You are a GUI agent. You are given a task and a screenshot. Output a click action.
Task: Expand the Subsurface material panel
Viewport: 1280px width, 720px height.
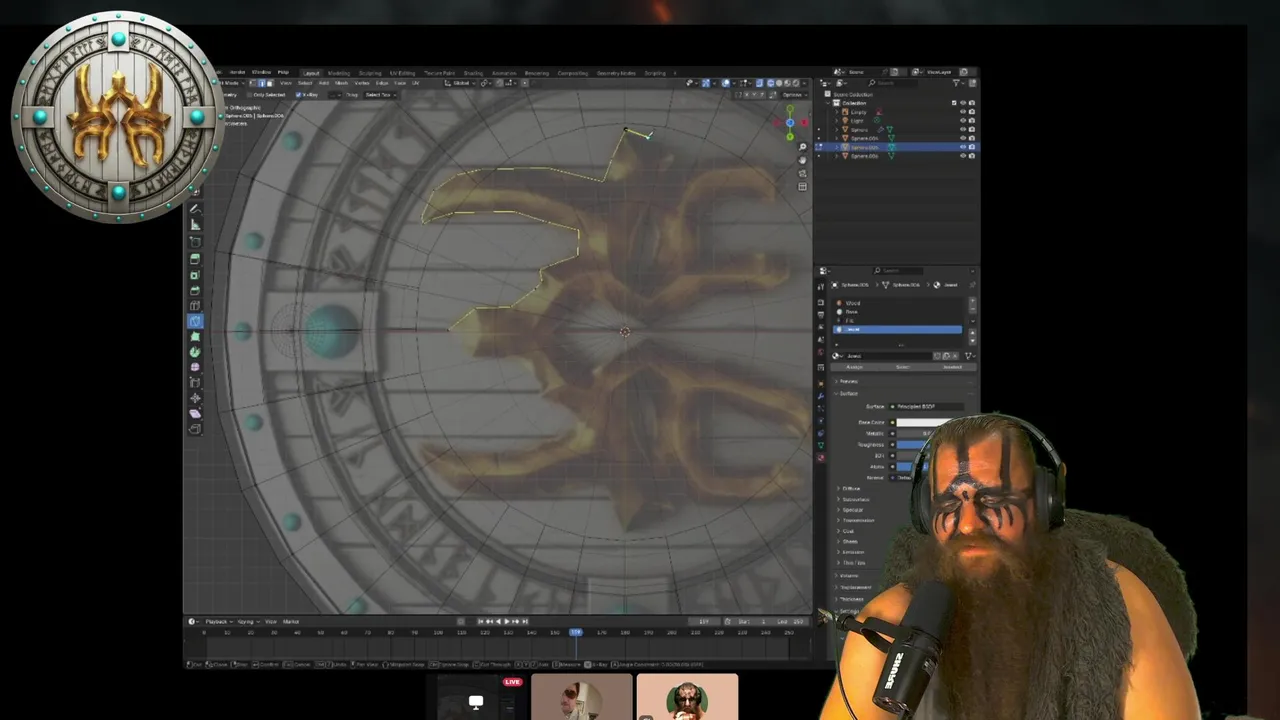tap(855, 499)
